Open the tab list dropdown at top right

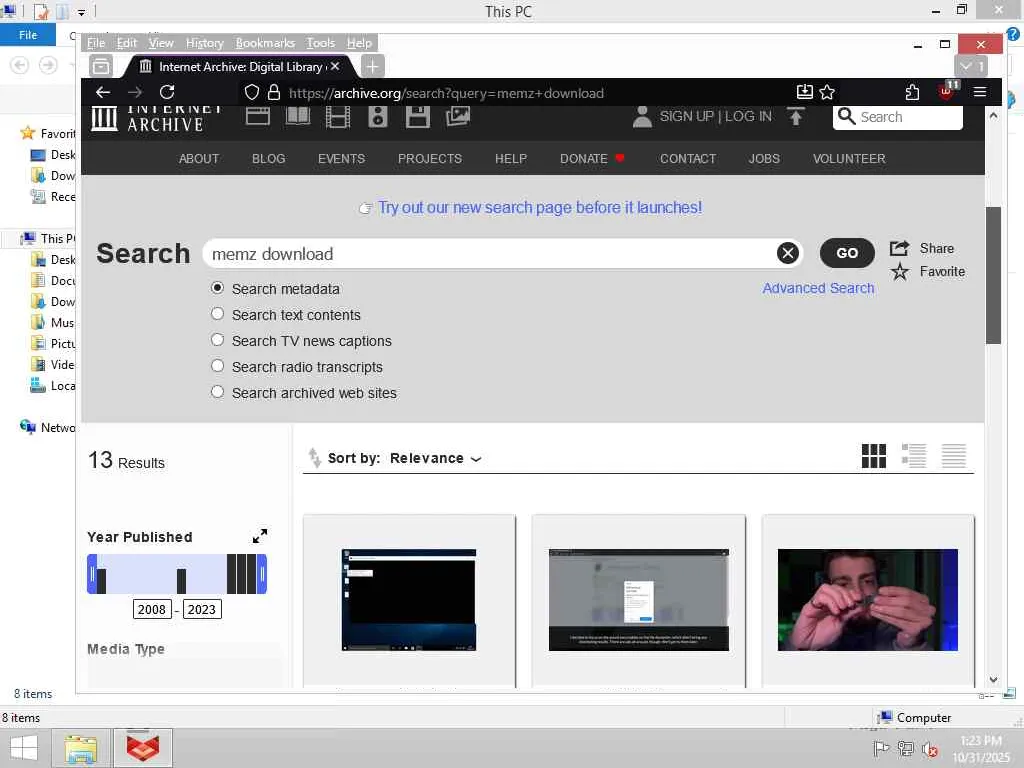971,67
